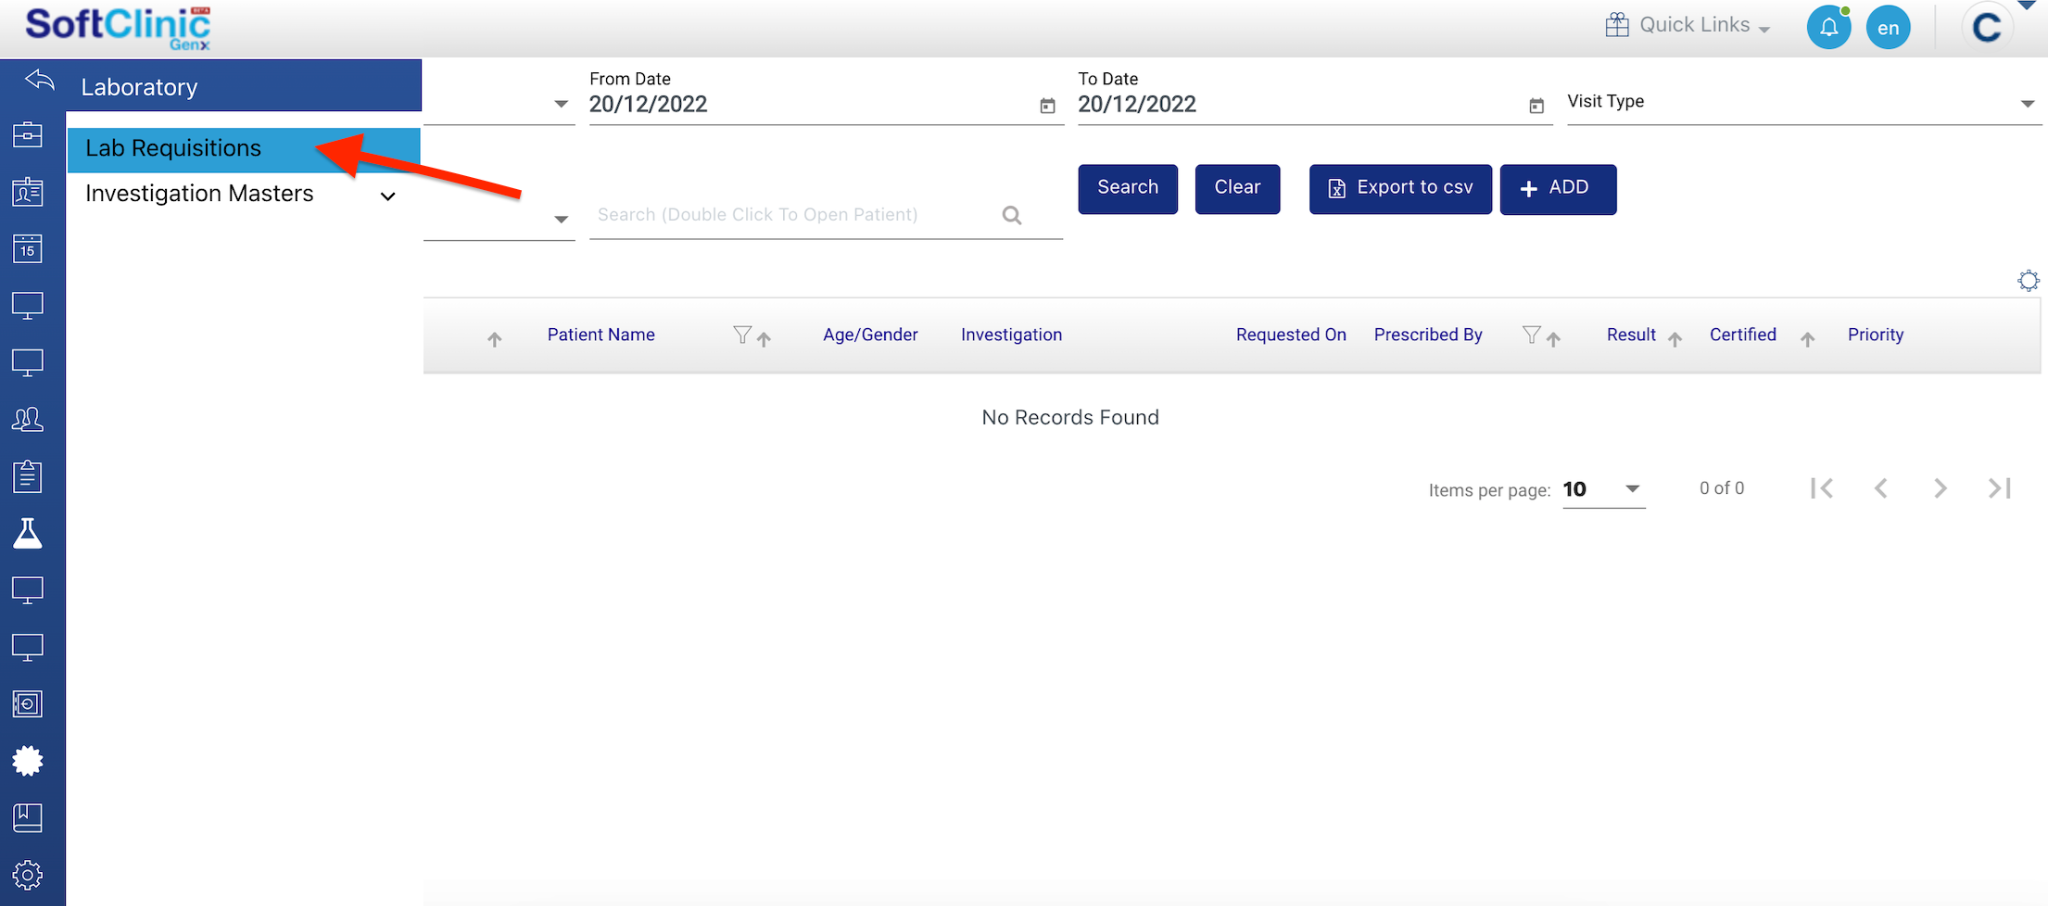This screenshot has height=906, width=2048.
Task: Expand the Investigation Masters menu
Action: point(387,196)
